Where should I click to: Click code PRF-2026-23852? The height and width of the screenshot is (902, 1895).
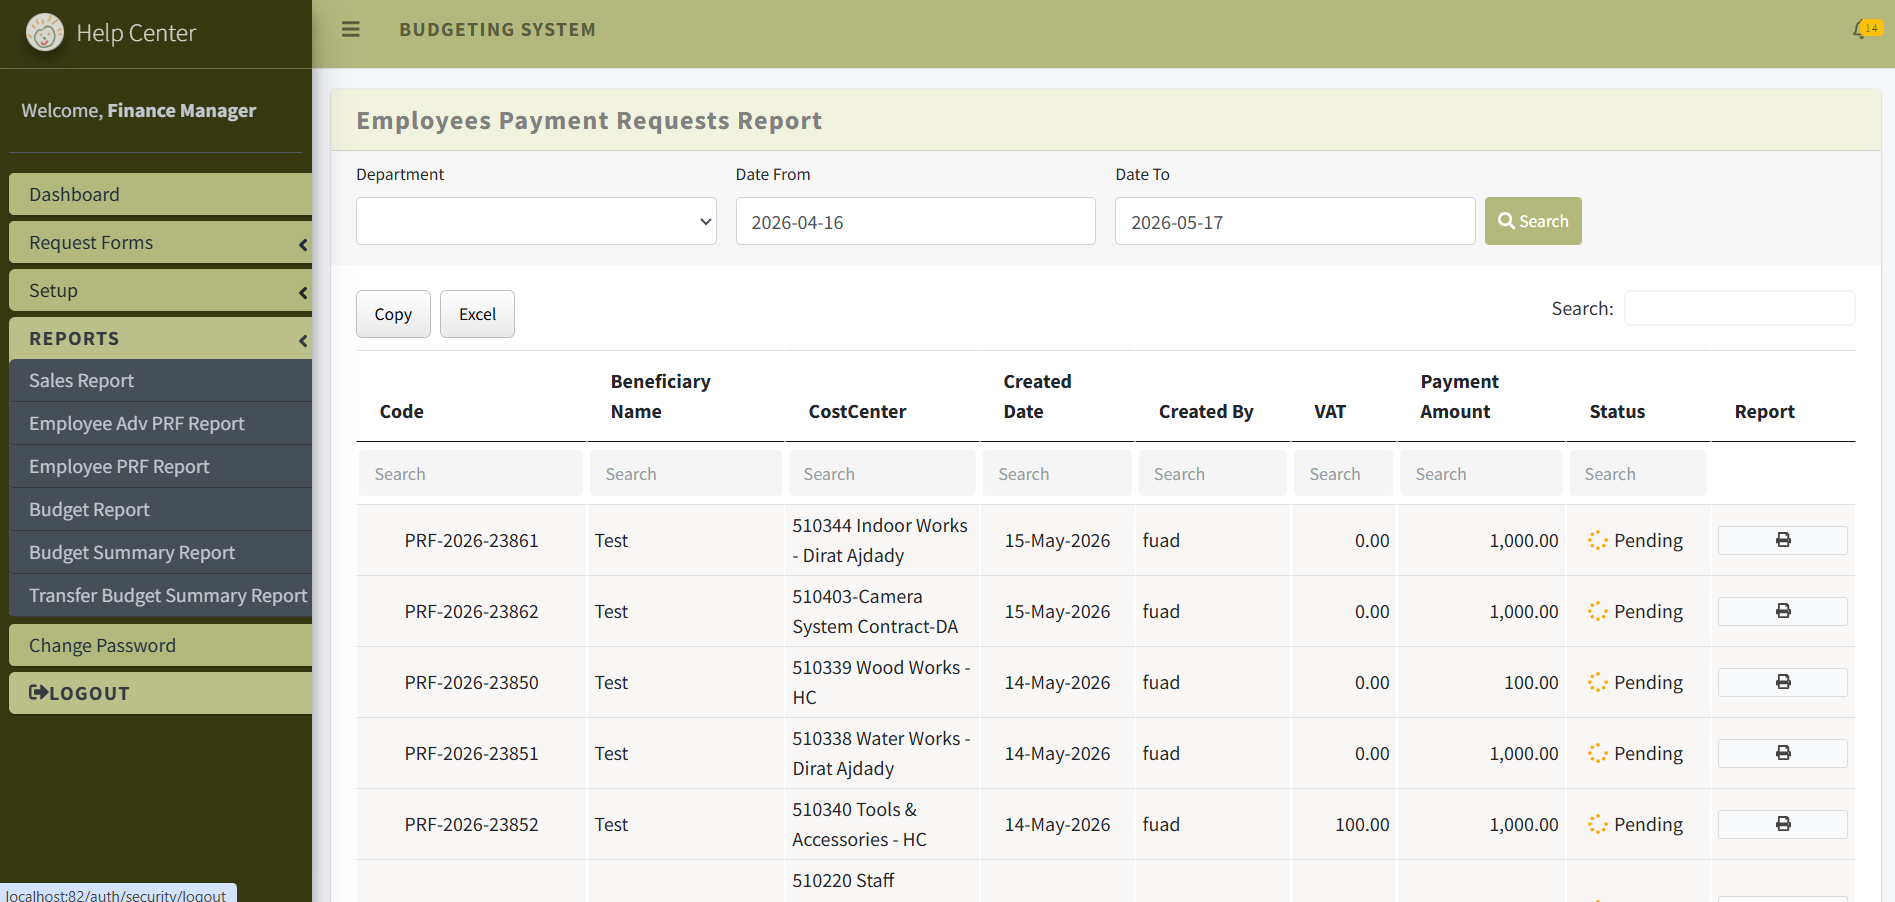(471, 824)
